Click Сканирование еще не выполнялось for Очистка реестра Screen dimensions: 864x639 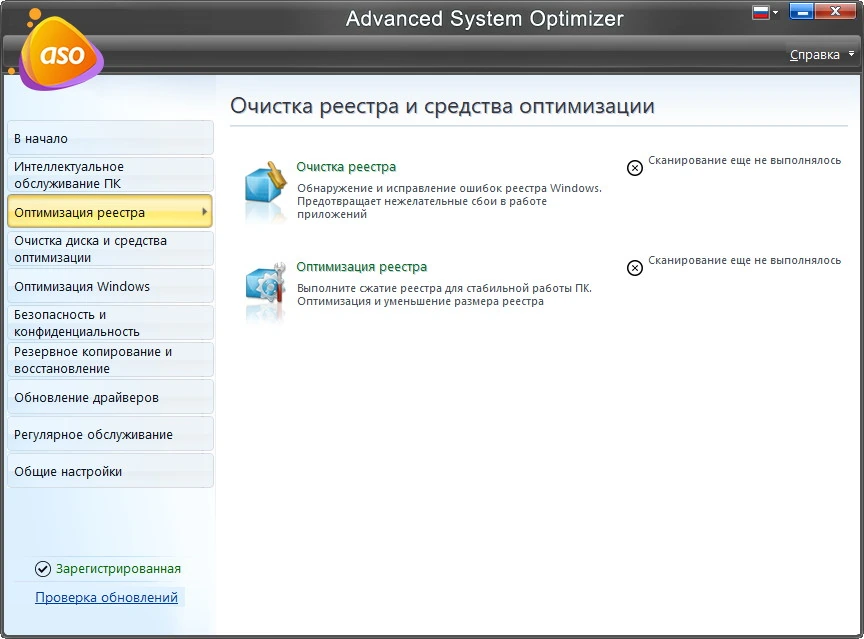pos(744,160)
